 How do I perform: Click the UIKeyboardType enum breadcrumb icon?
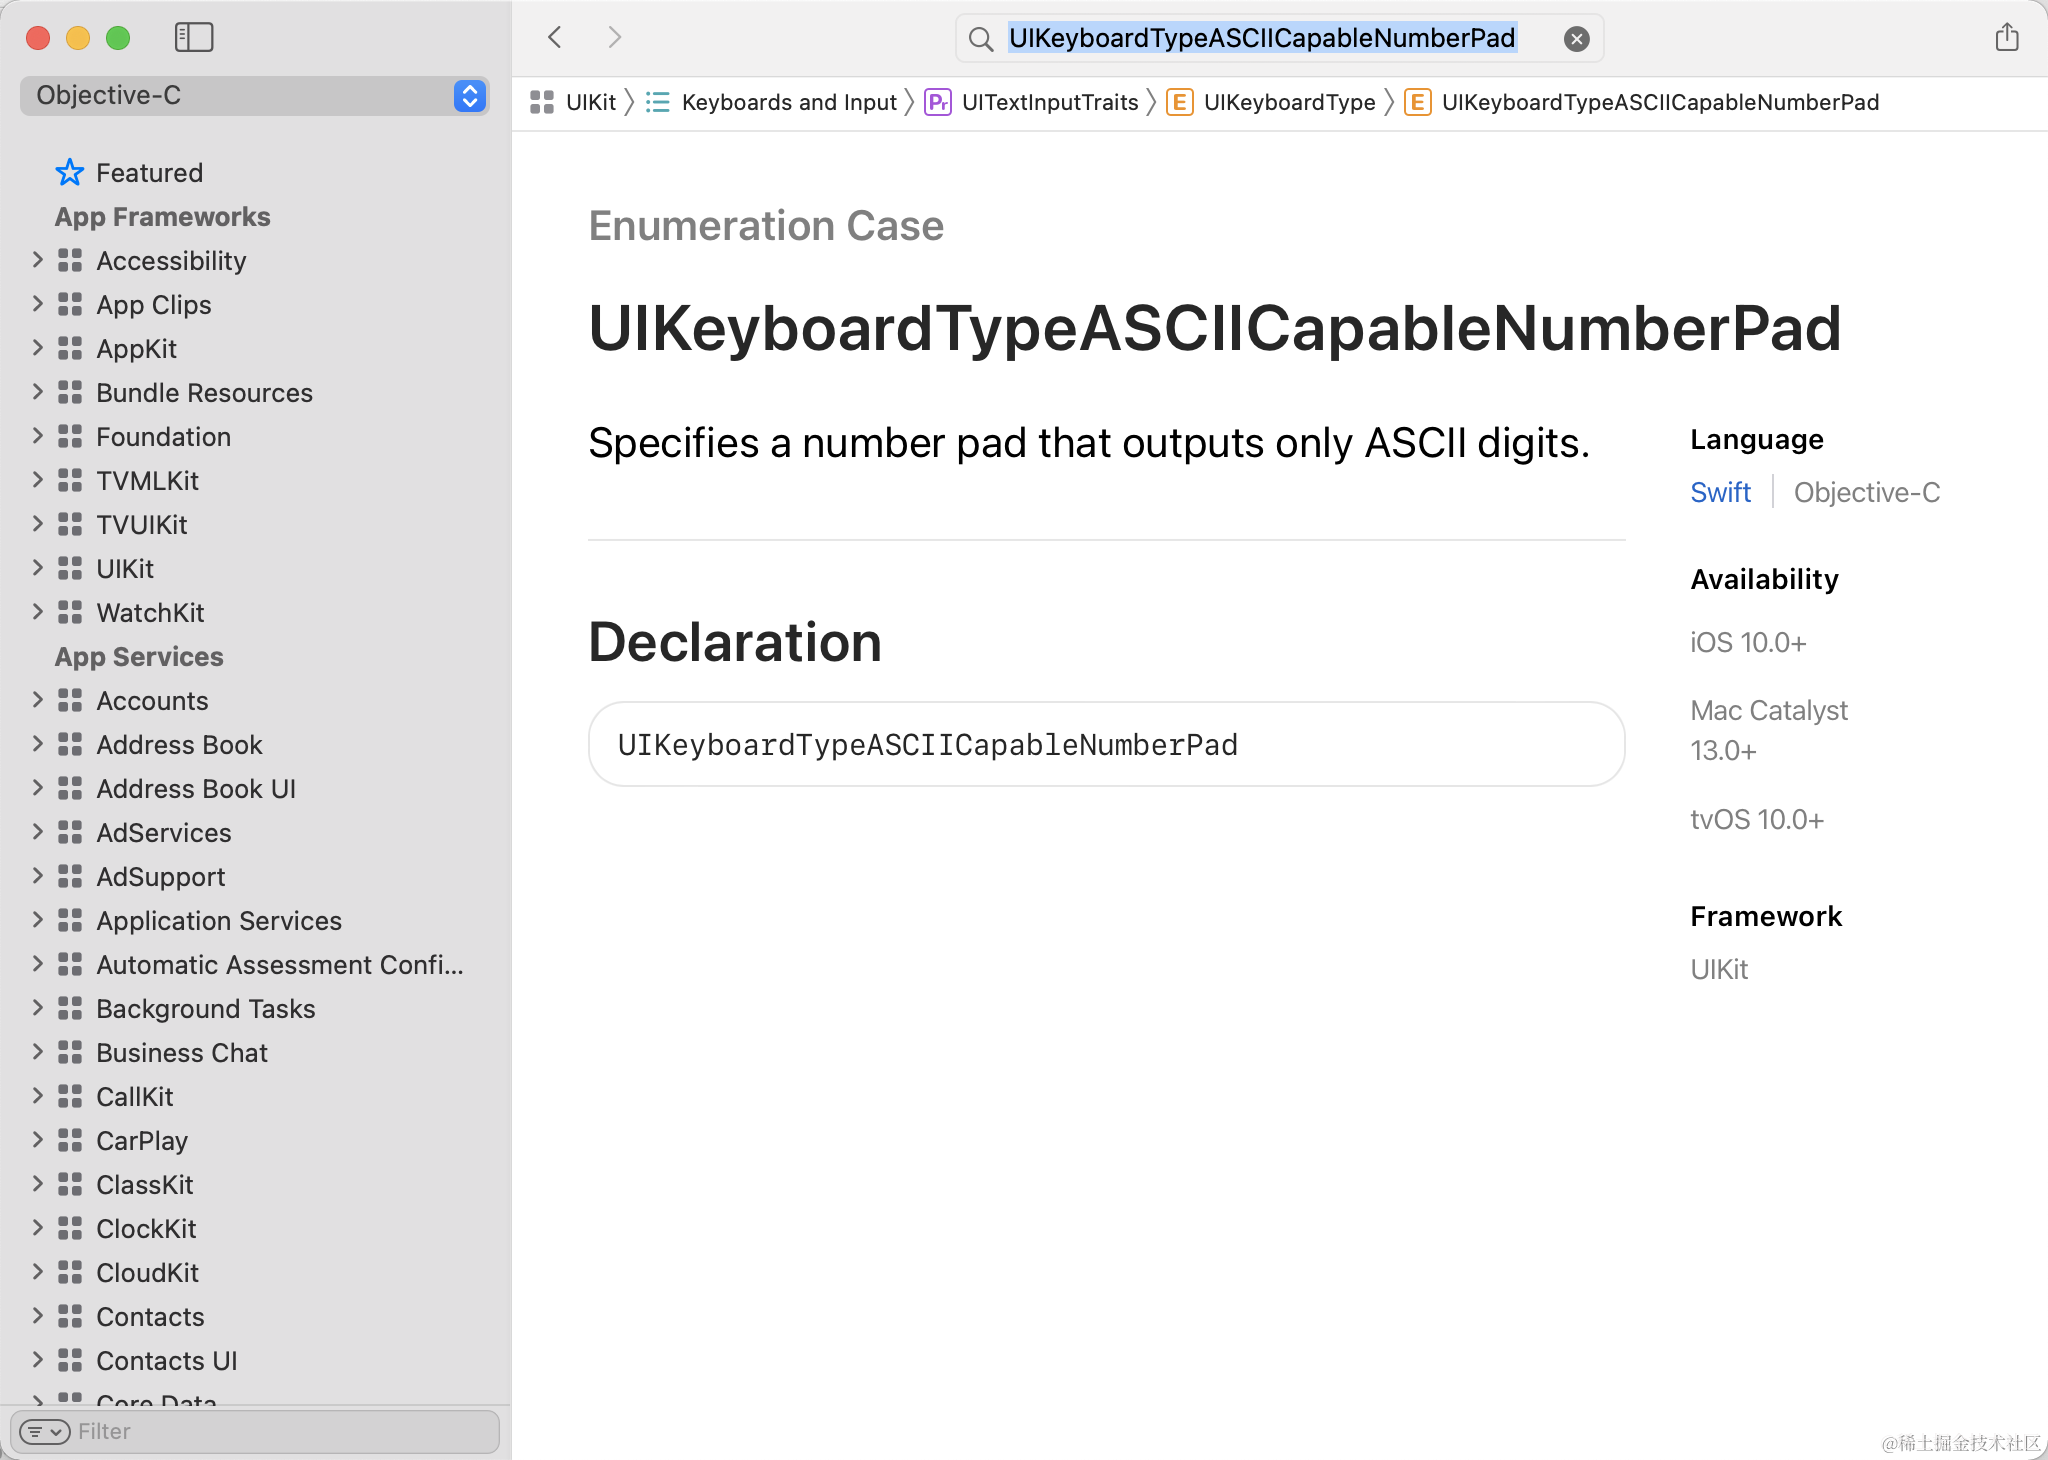(1179, 102)
